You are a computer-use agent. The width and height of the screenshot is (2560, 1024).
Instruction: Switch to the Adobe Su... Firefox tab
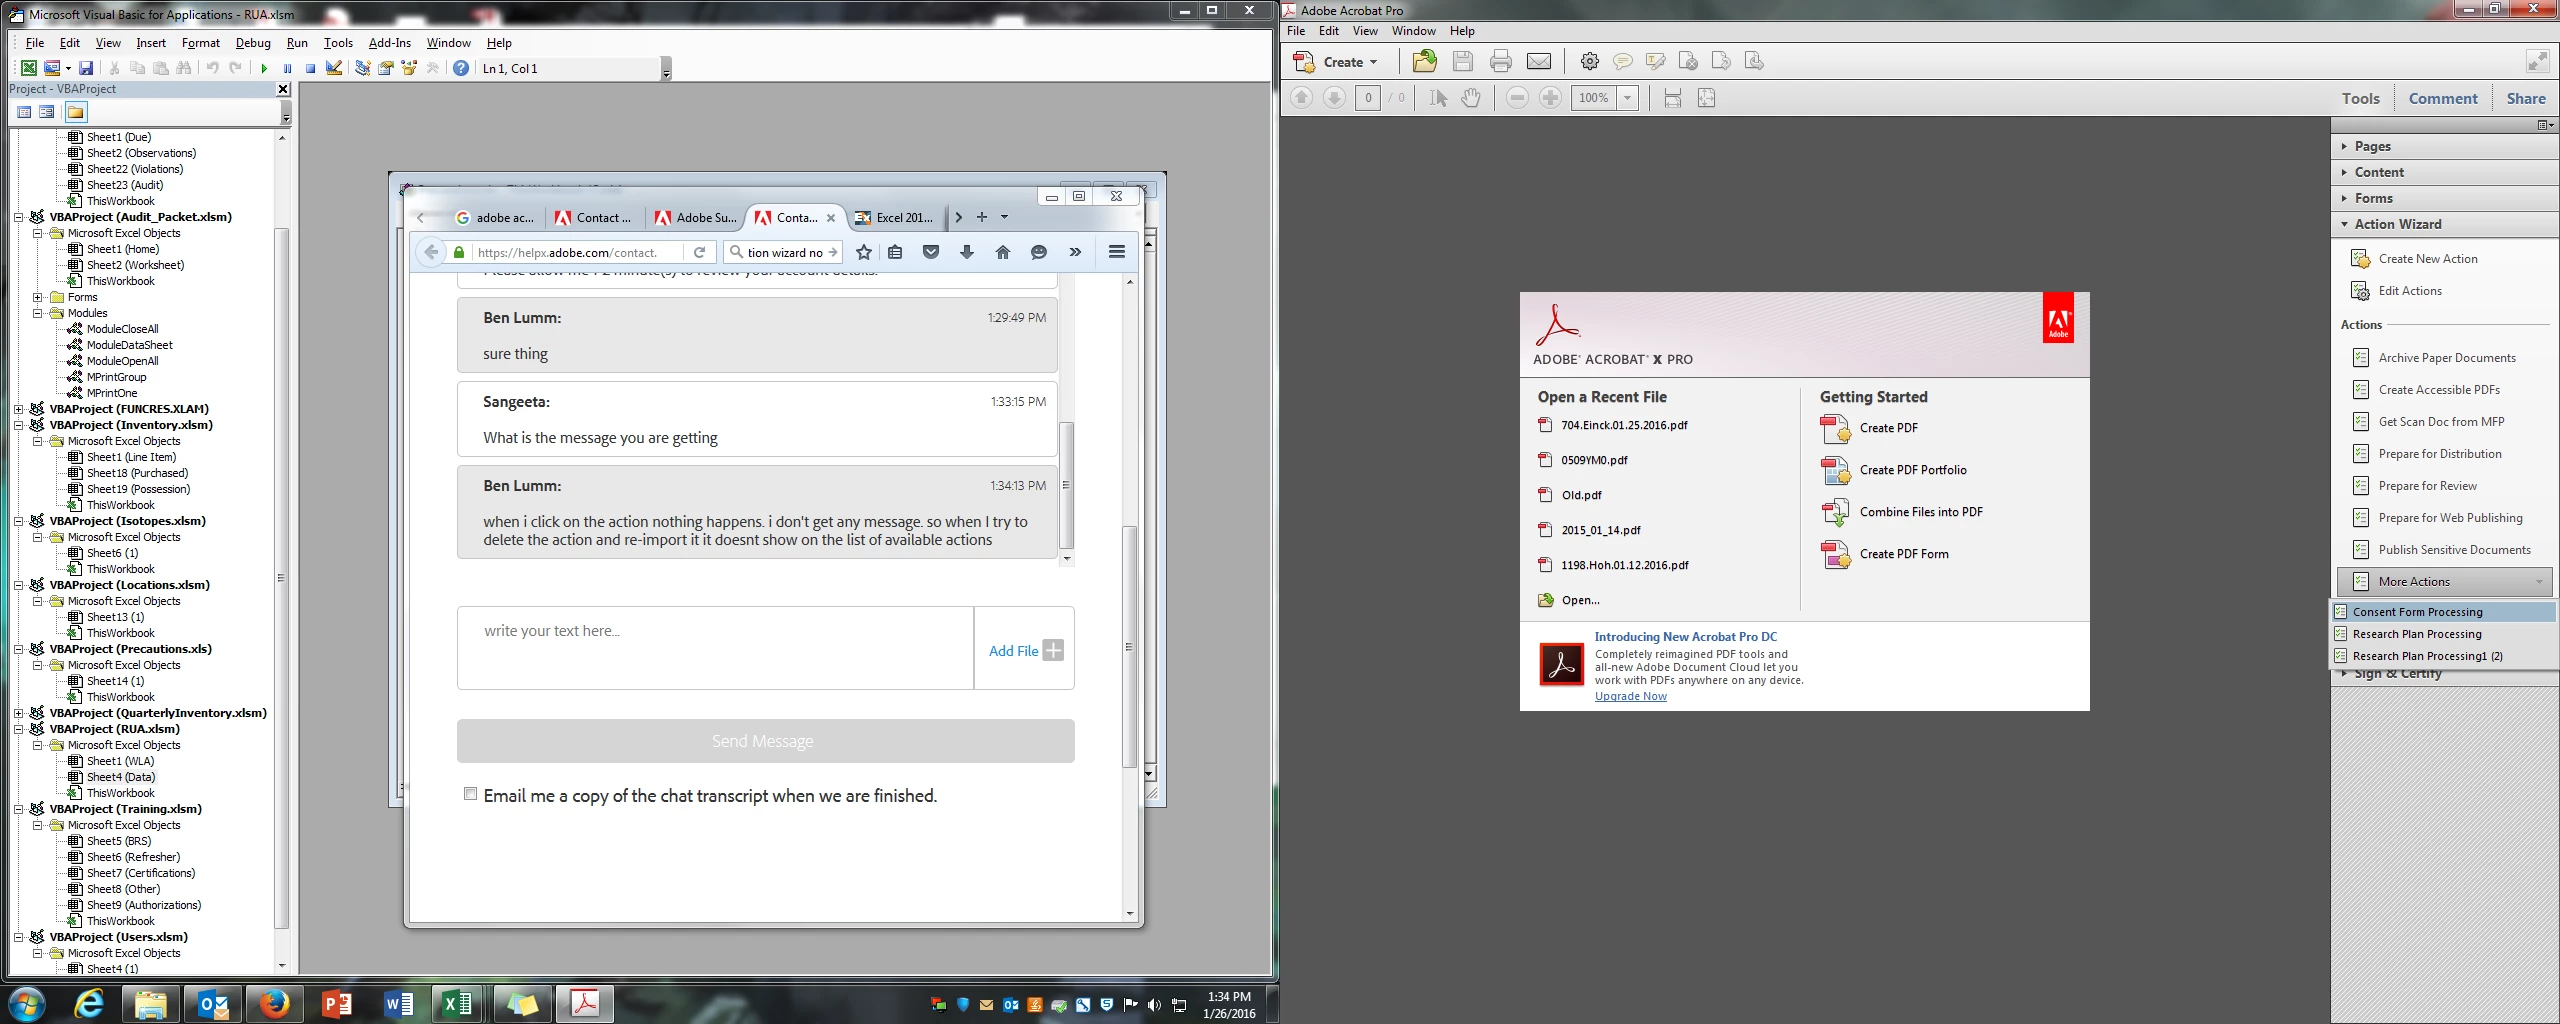tap(695, 217)
